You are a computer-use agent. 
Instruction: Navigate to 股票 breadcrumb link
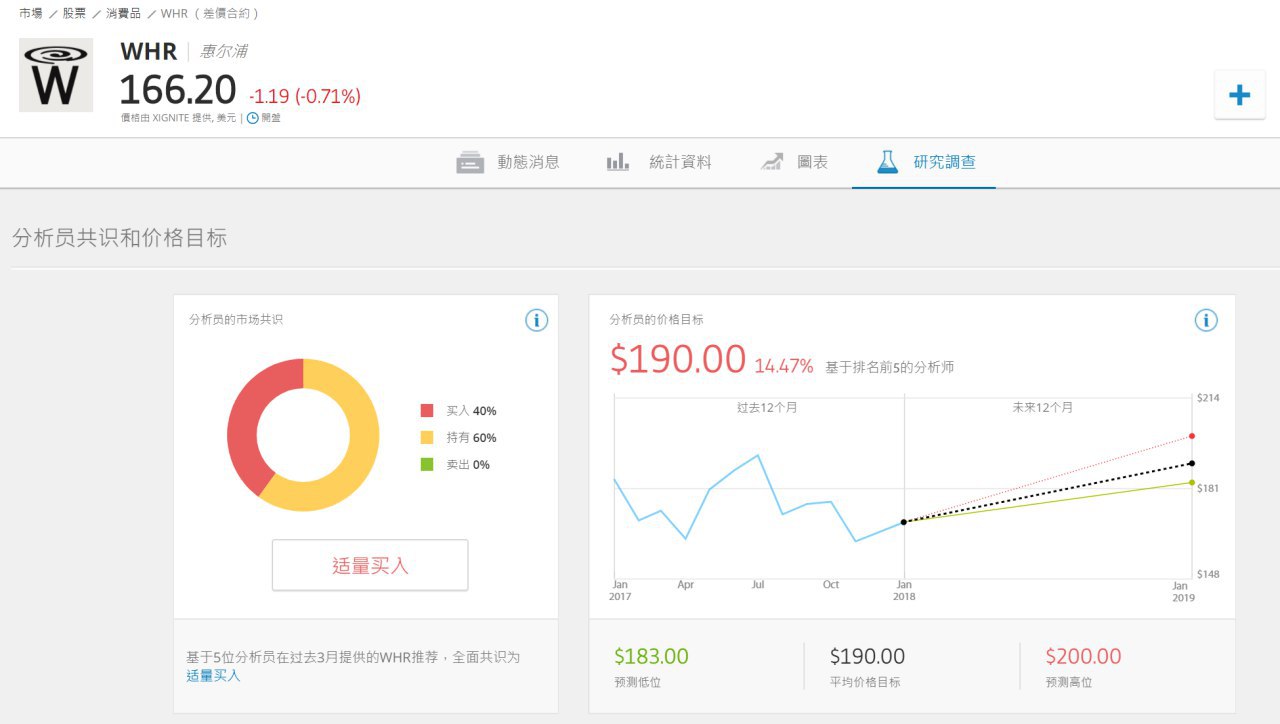point(75,14)
